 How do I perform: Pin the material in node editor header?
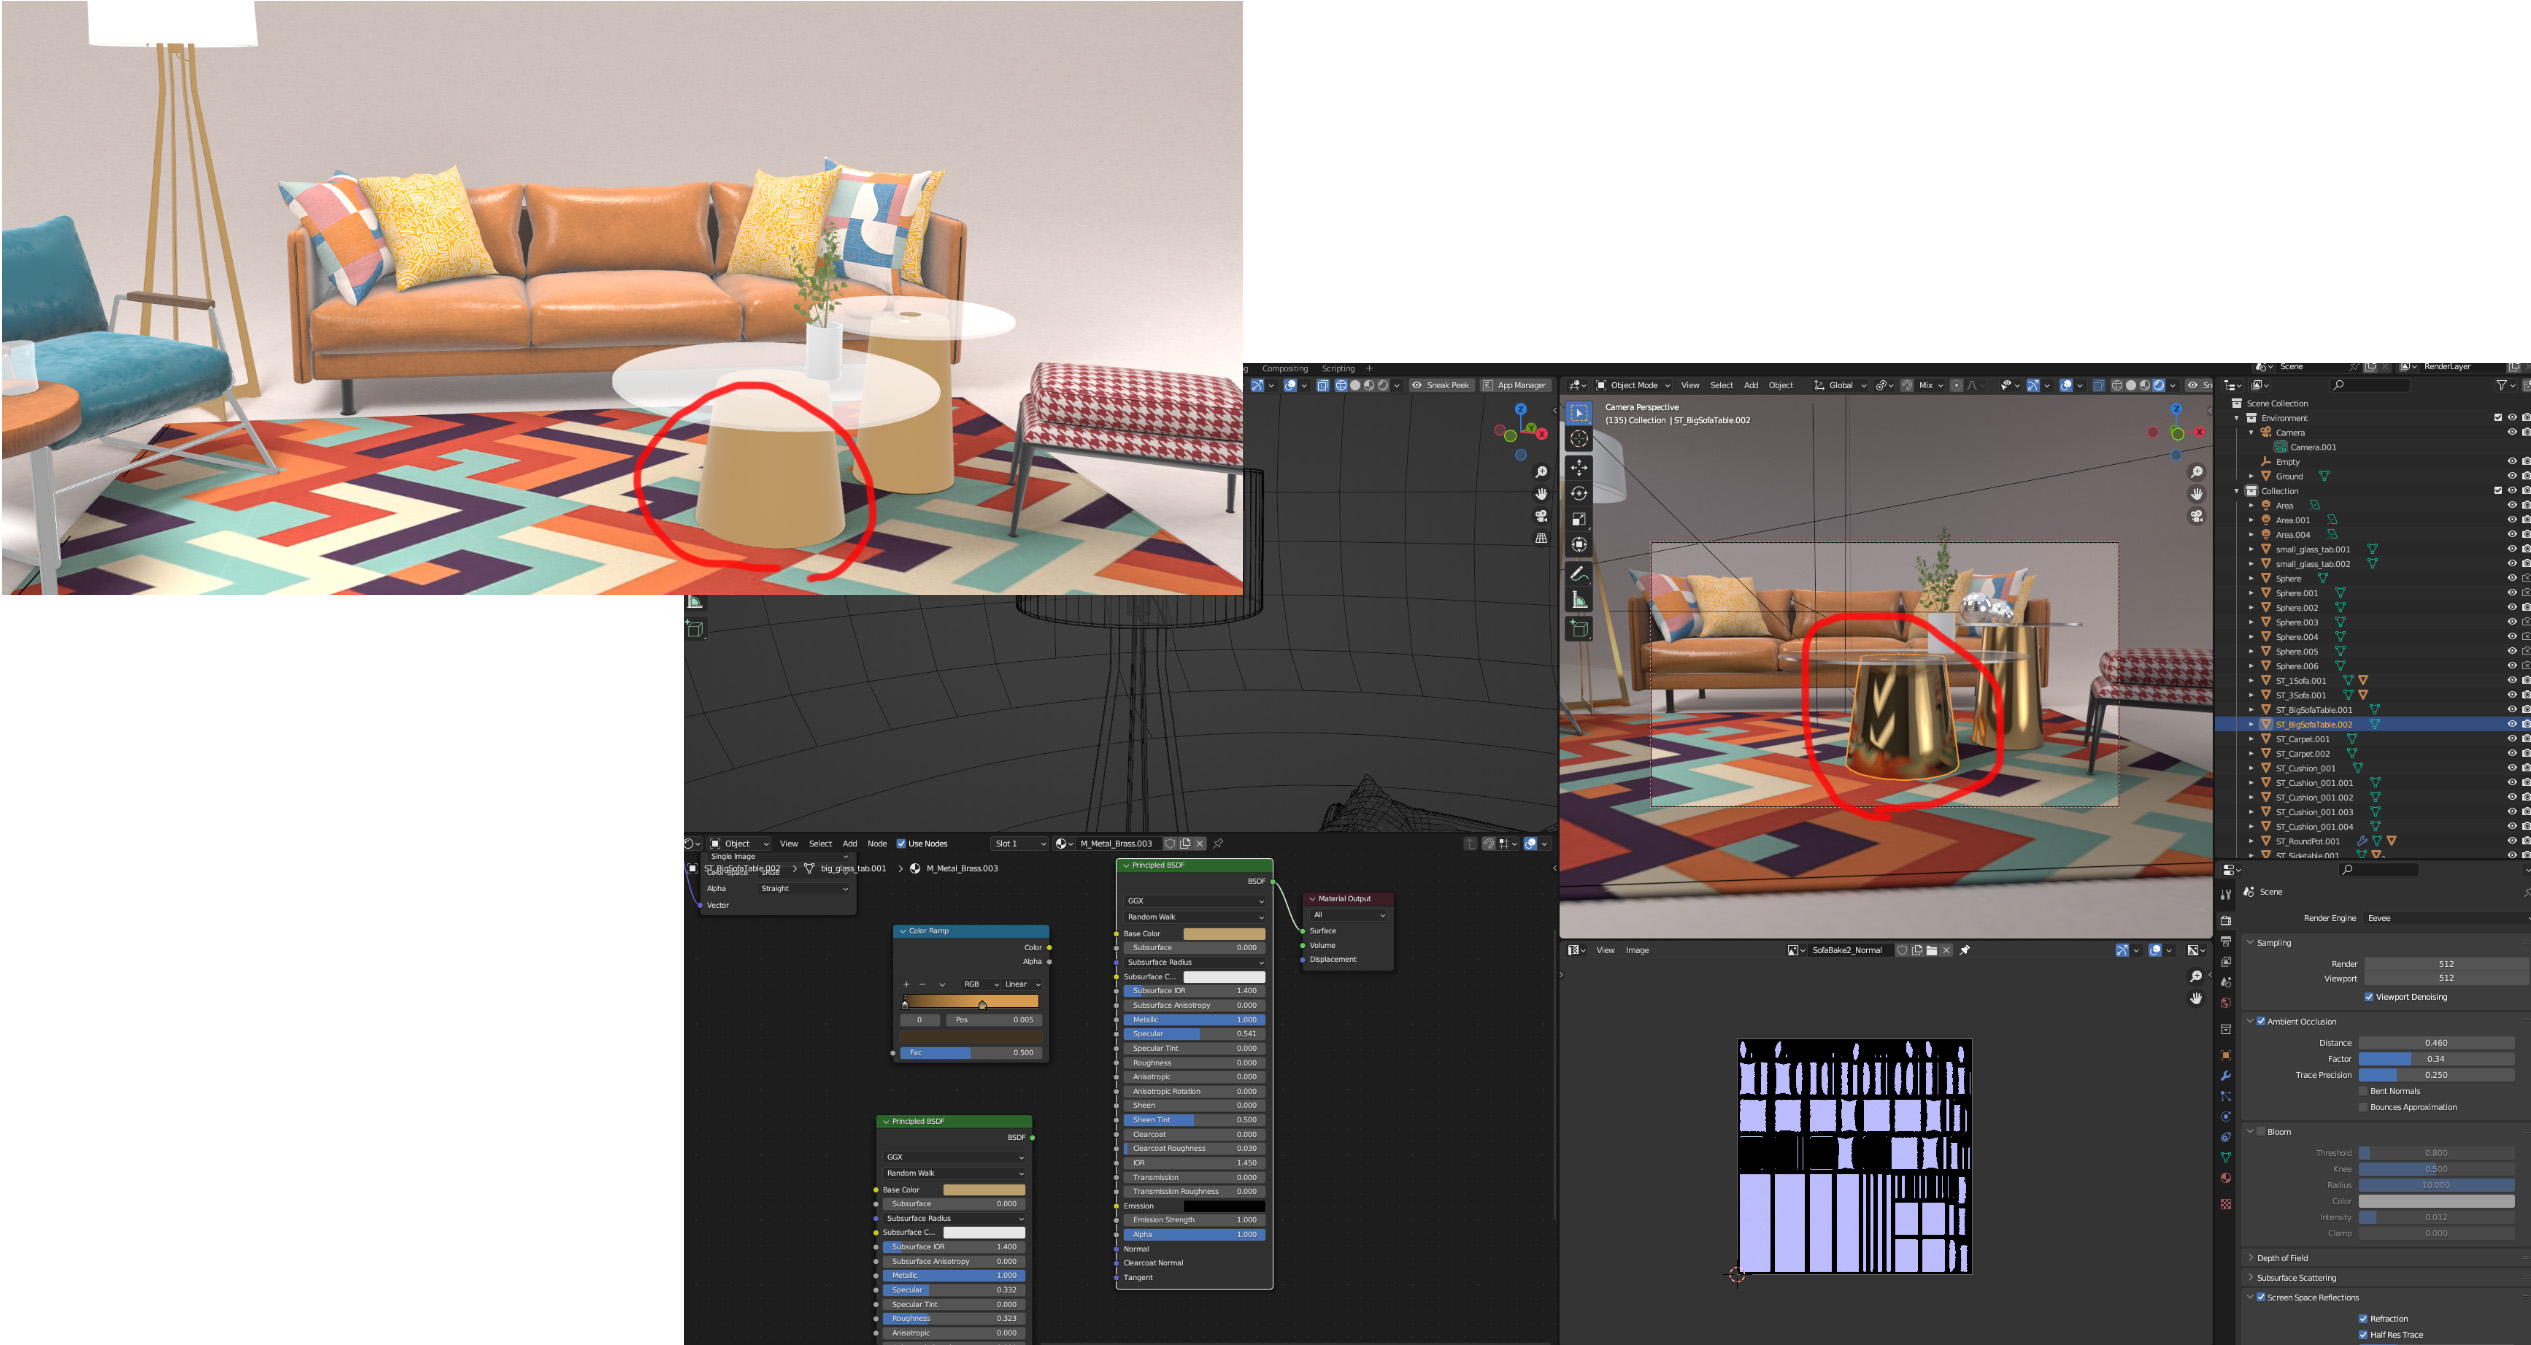click(x=1218, y=843)
